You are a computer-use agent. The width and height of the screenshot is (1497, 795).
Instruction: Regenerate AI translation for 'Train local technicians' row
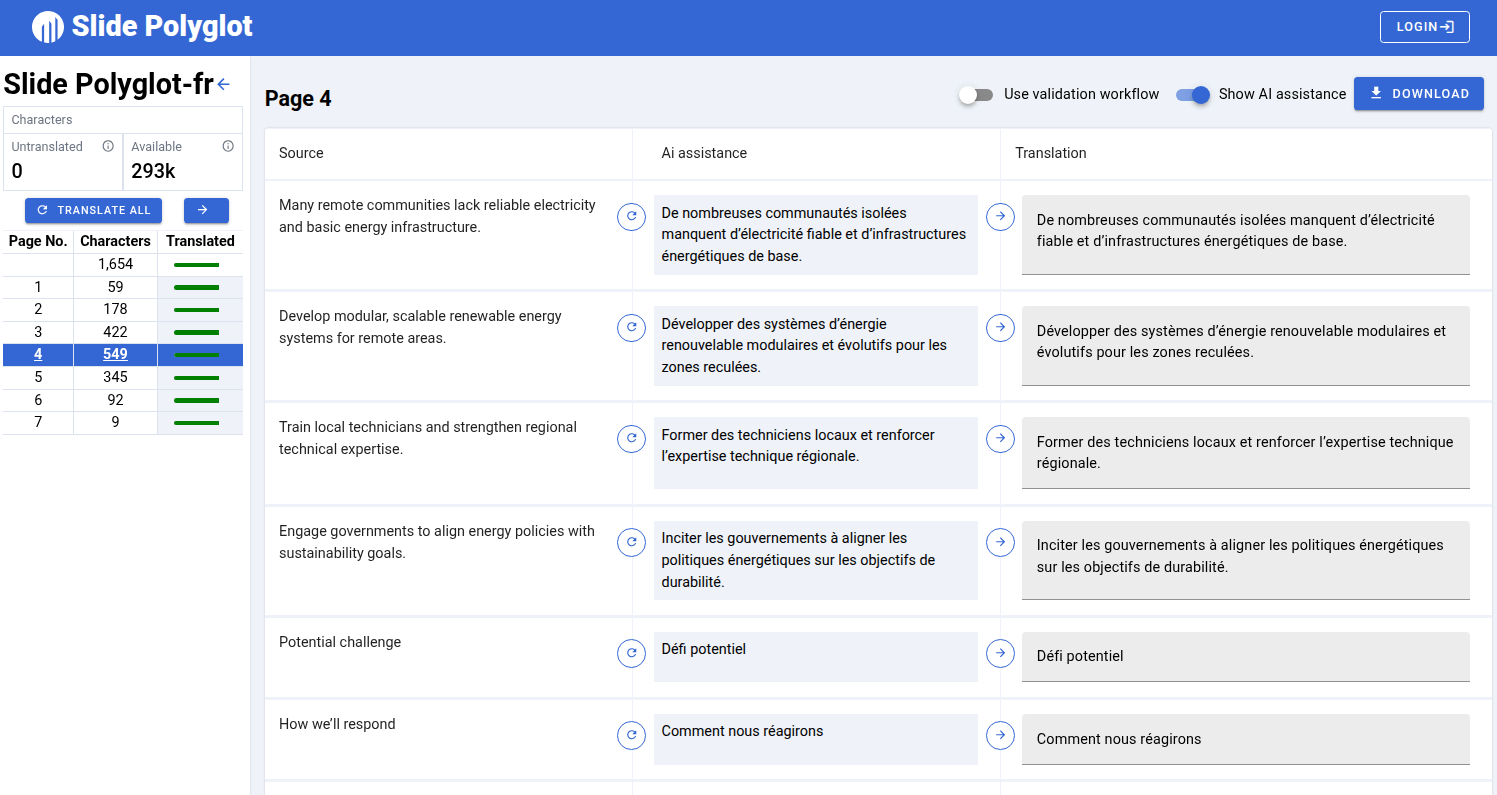(x=631, y=438)
